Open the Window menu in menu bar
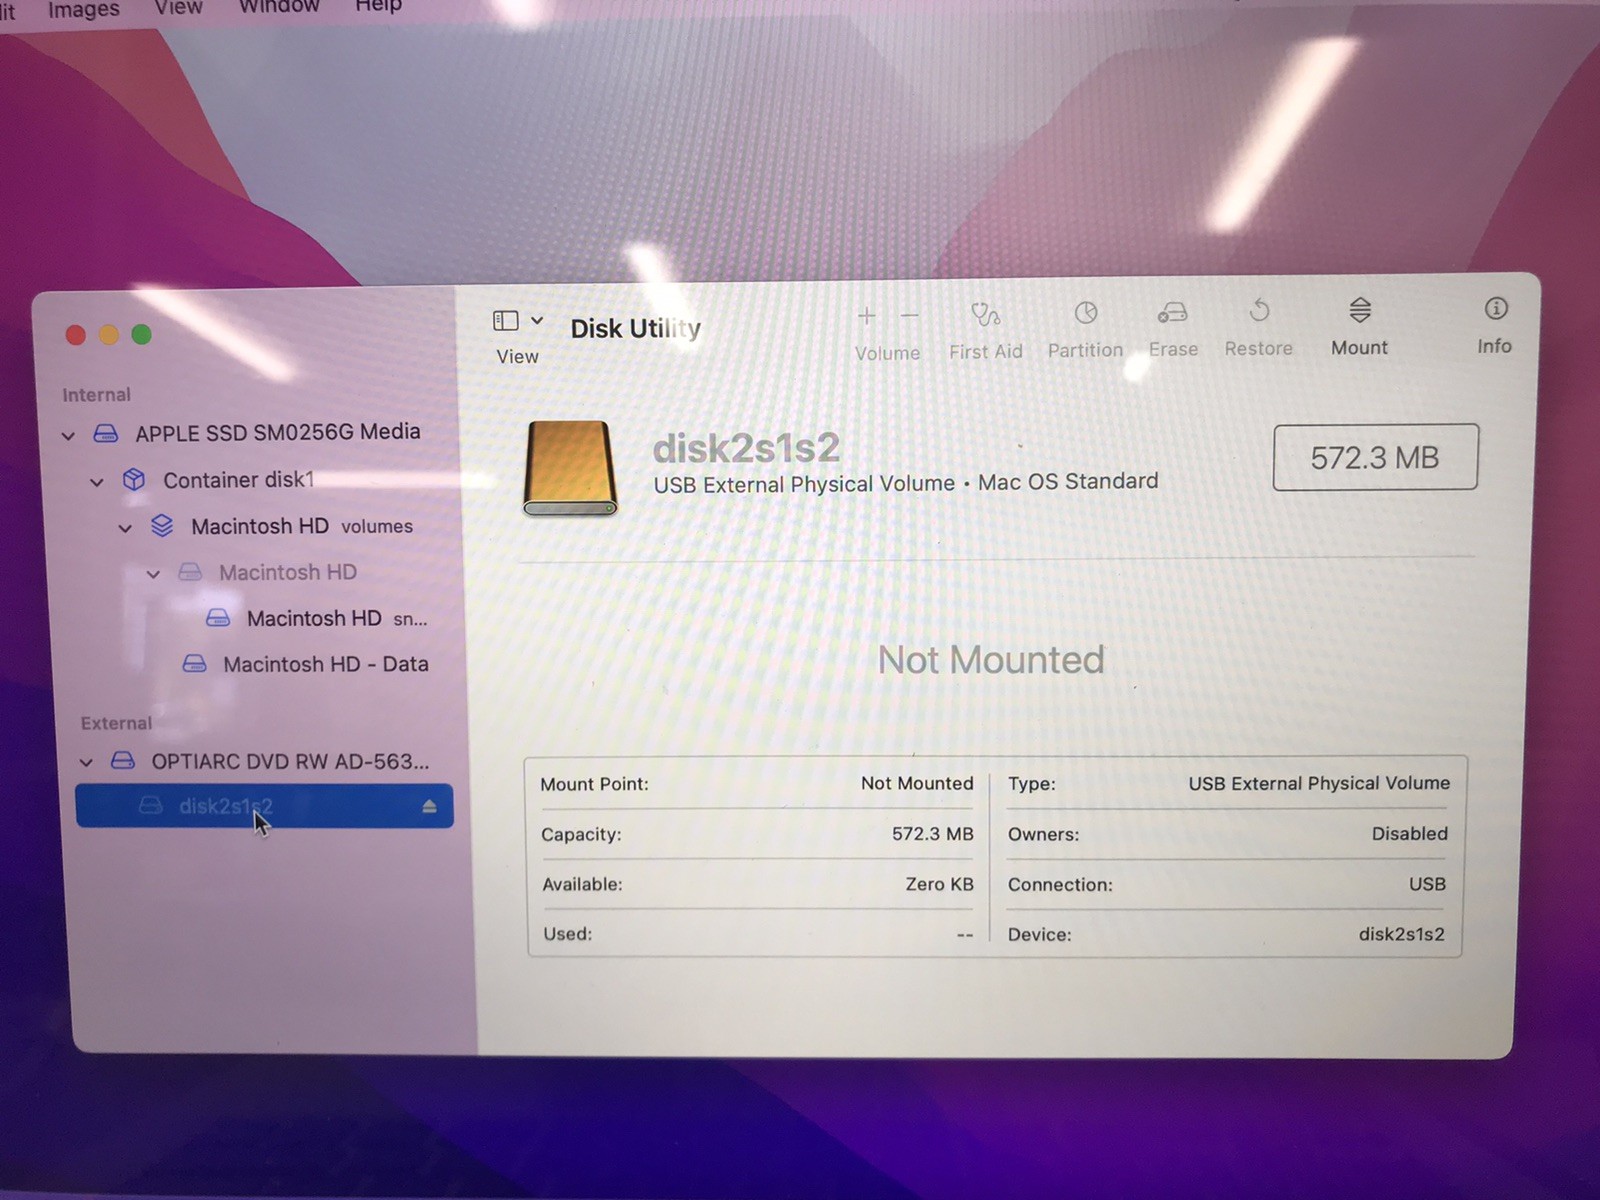This screenshot has width=1600, height=1200. coord(279,6)
